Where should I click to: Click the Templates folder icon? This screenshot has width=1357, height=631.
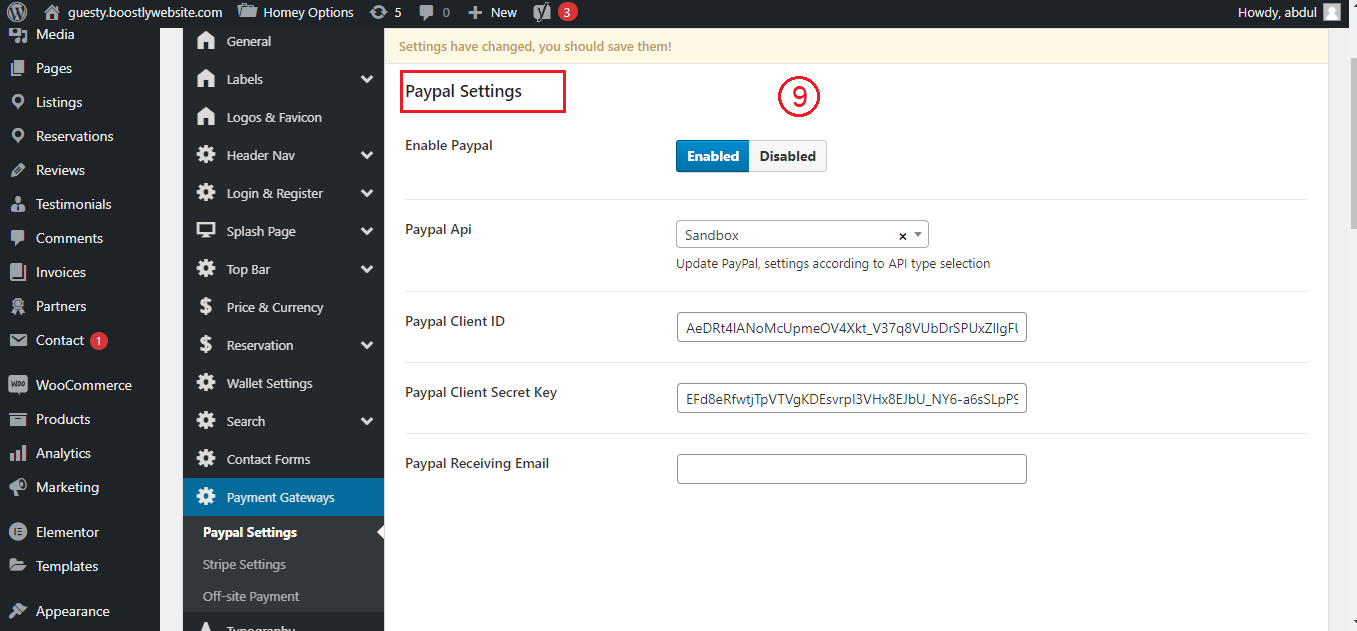click(x=17, y=566)
